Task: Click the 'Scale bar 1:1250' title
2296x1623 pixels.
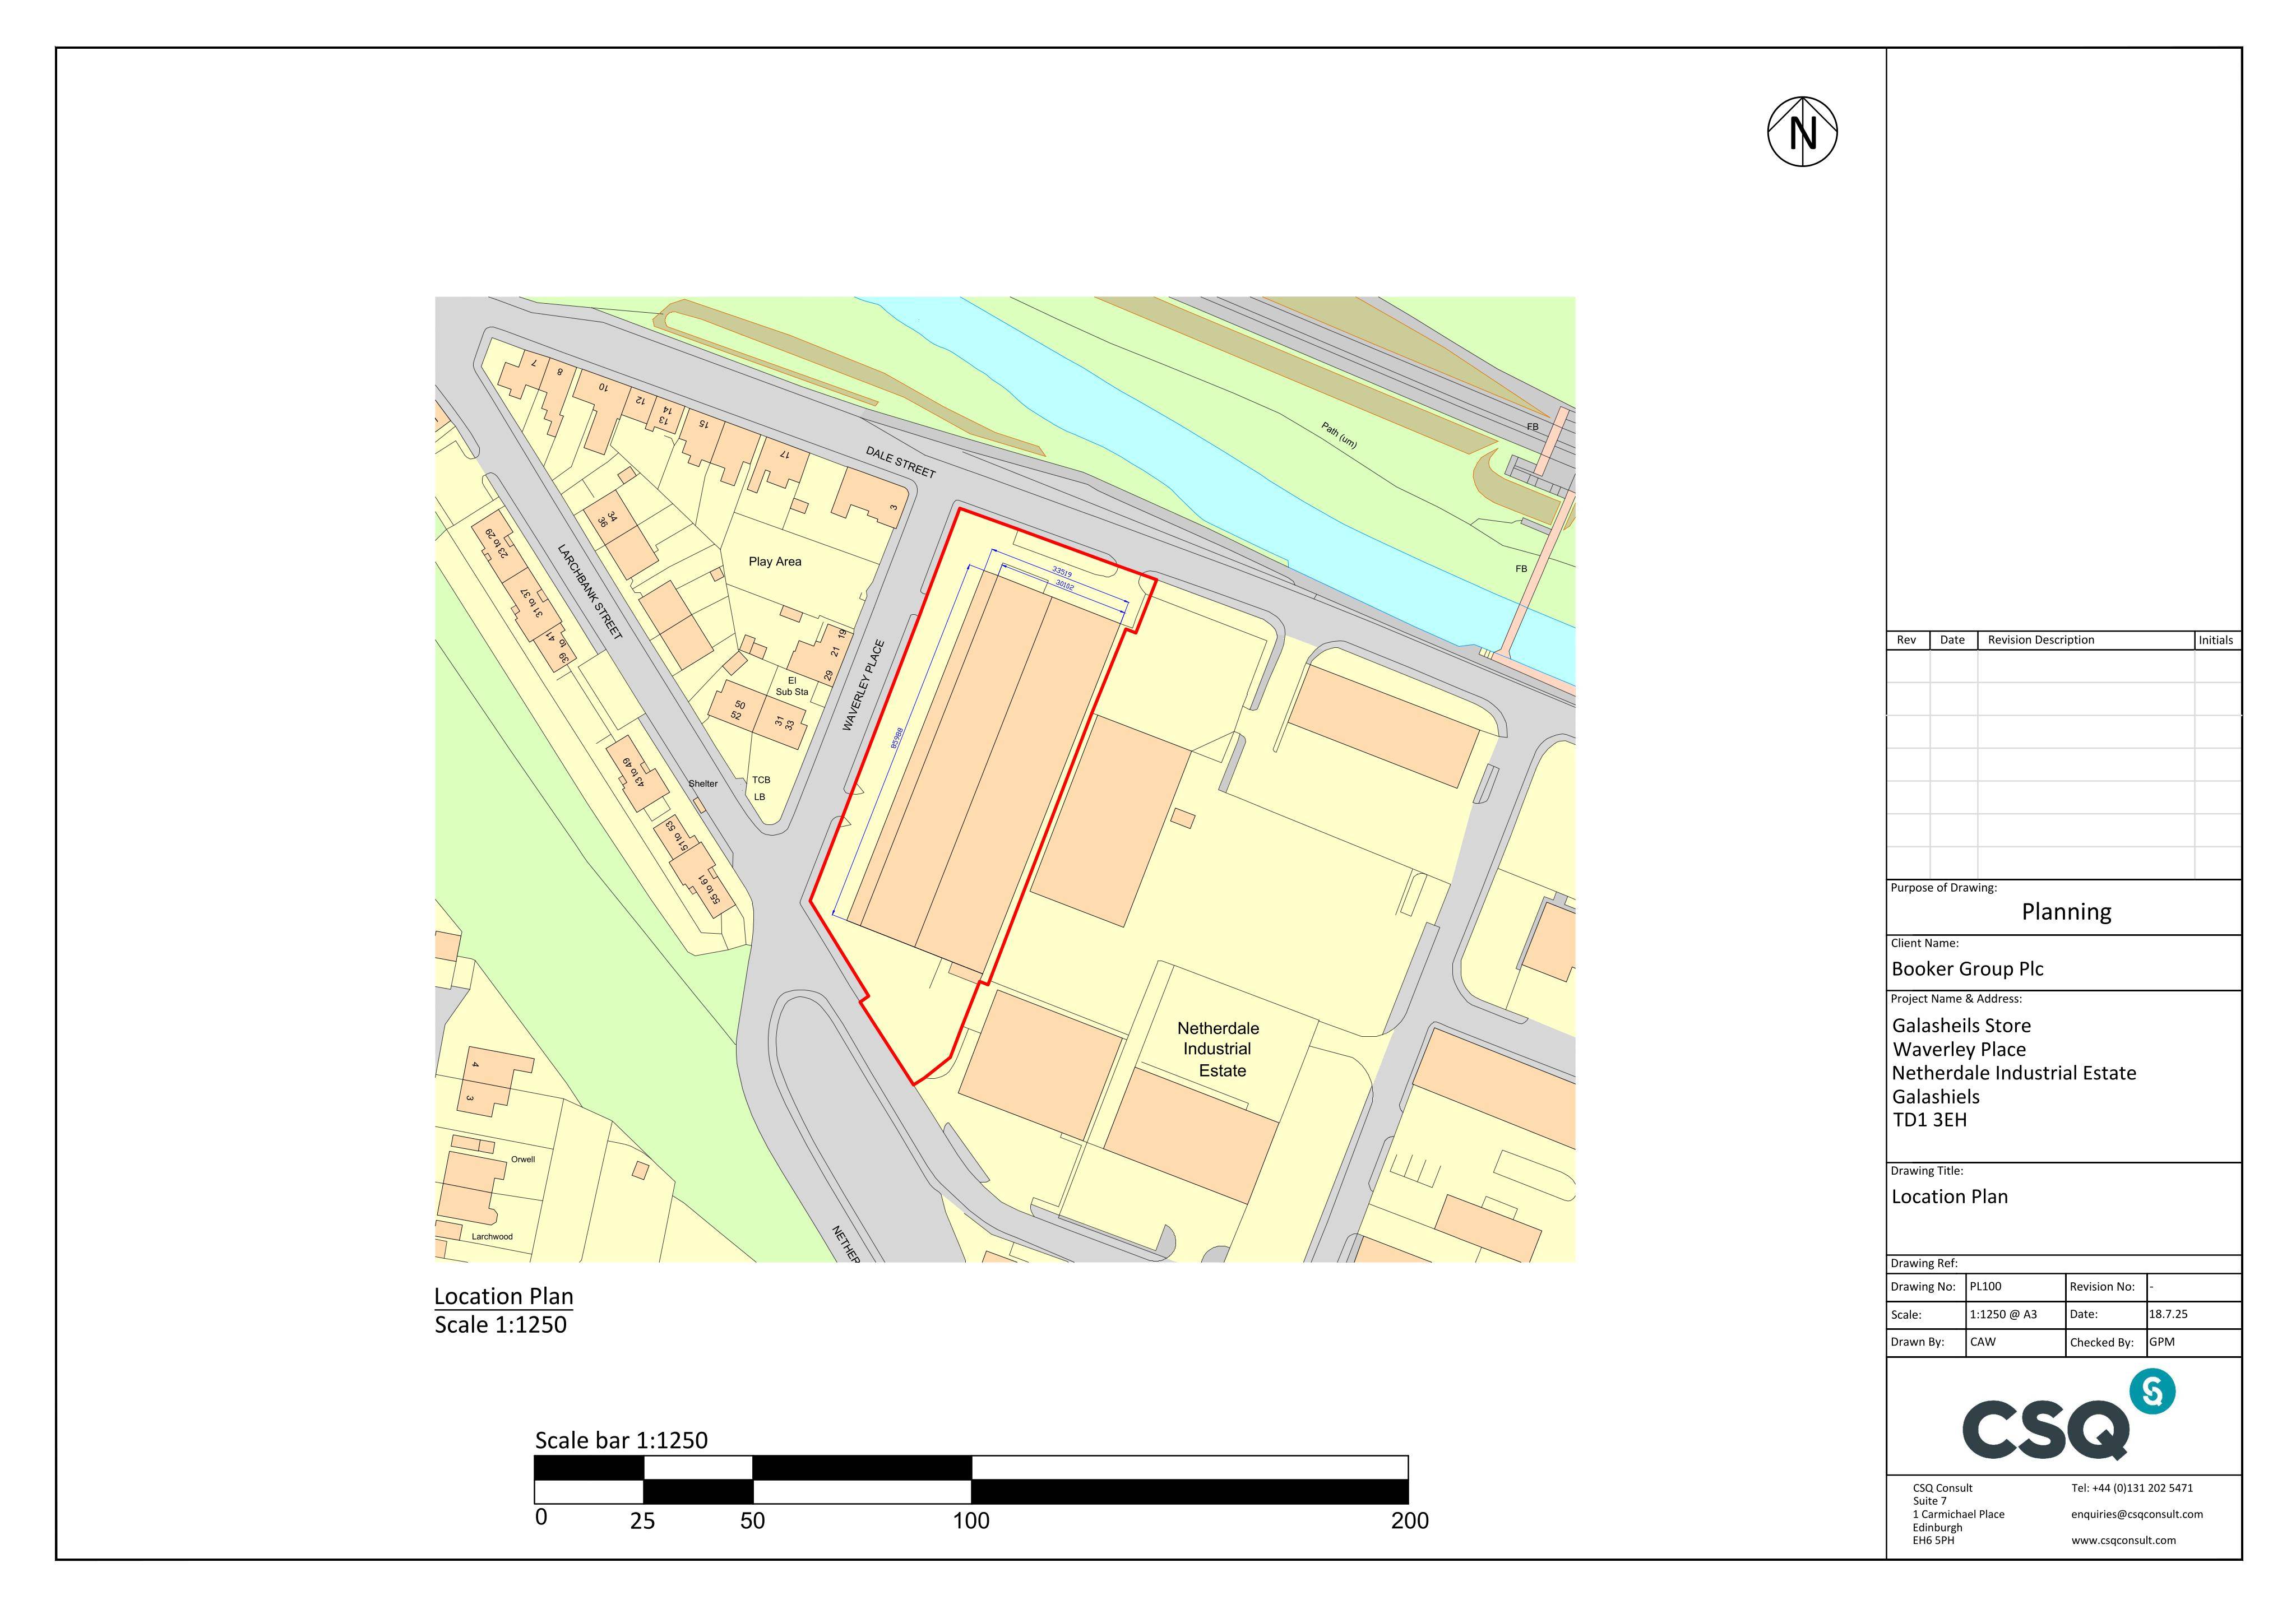Action: tap(621, 1440)
